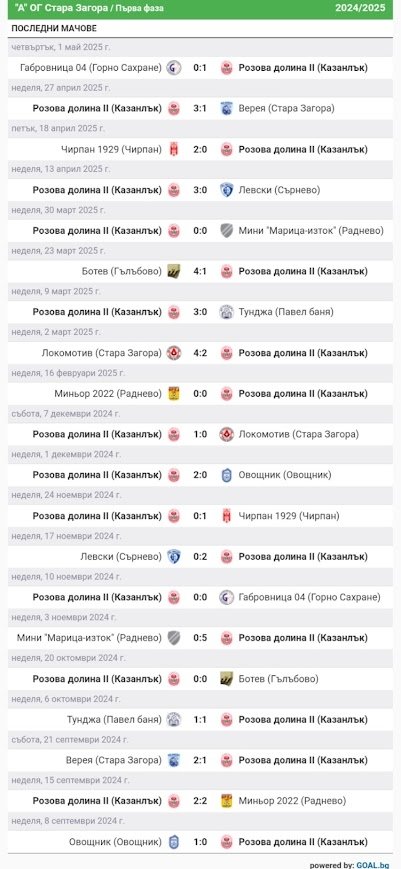Click the Локомотив crest in the 2 март match
This screenshot has height=869, width=401.
pyautogui.click(x=174, y=353)
